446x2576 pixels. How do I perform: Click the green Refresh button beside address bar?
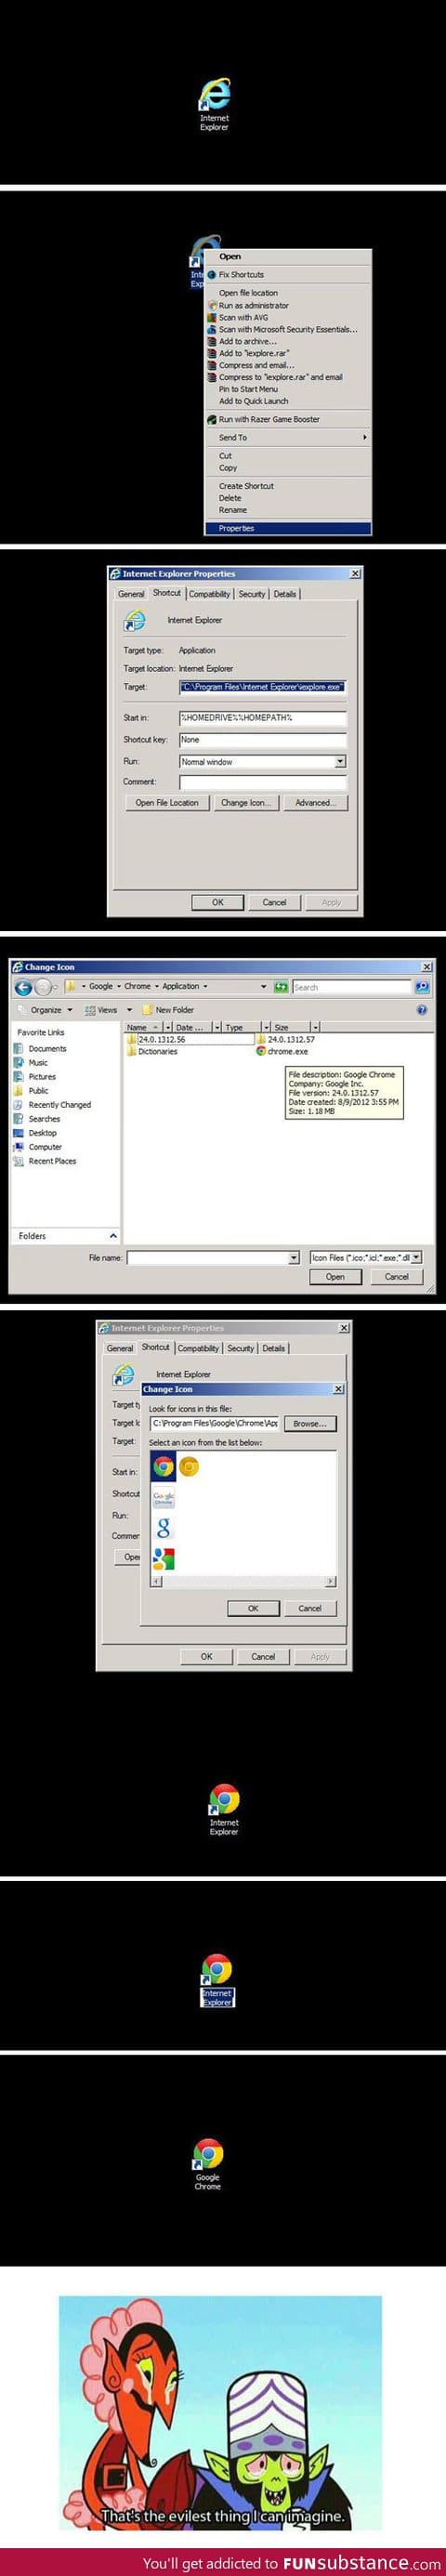coord(281,986)
